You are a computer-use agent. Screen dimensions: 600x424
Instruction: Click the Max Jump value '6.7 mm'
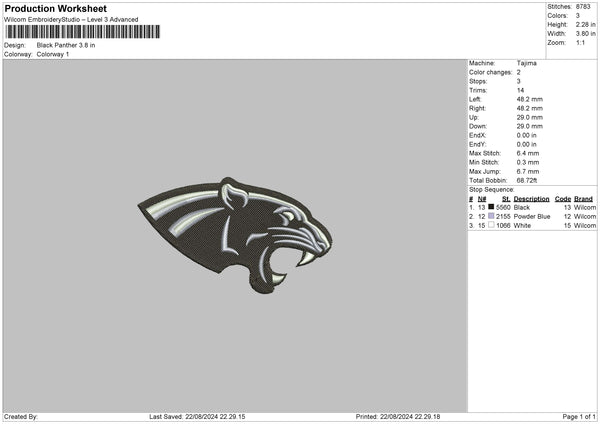pos(528,171)
